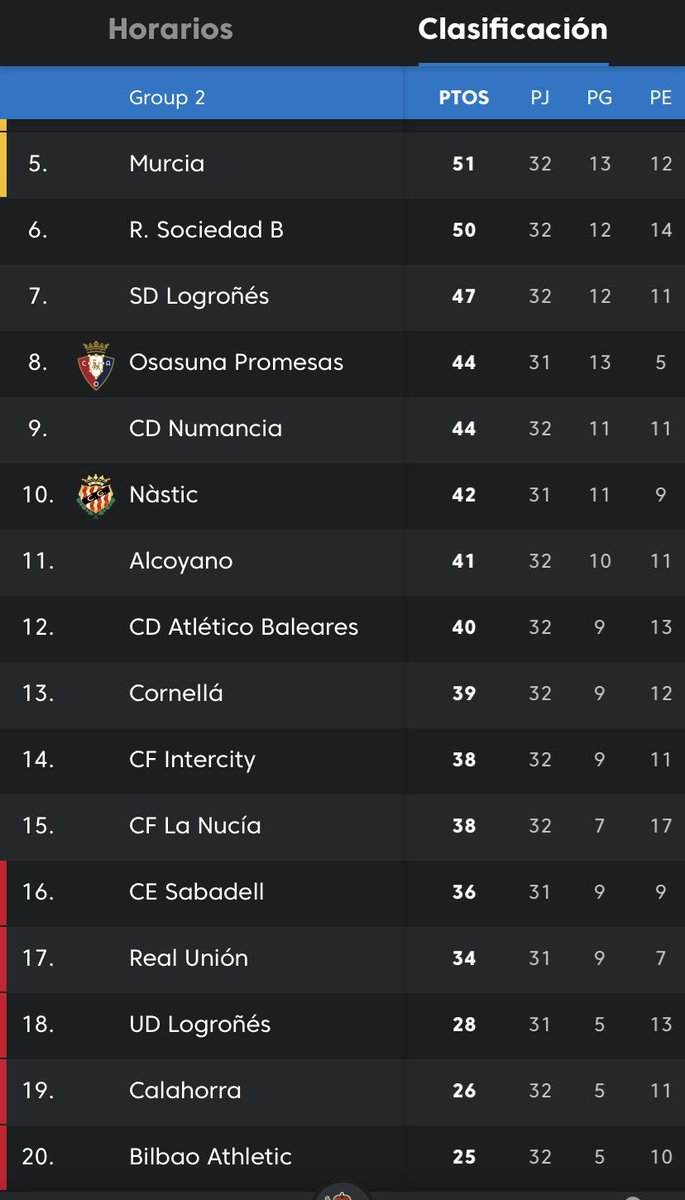The image size is (685, 1200).
Task: Sort standings by PTOS column
Action: [x=464, y=98]
